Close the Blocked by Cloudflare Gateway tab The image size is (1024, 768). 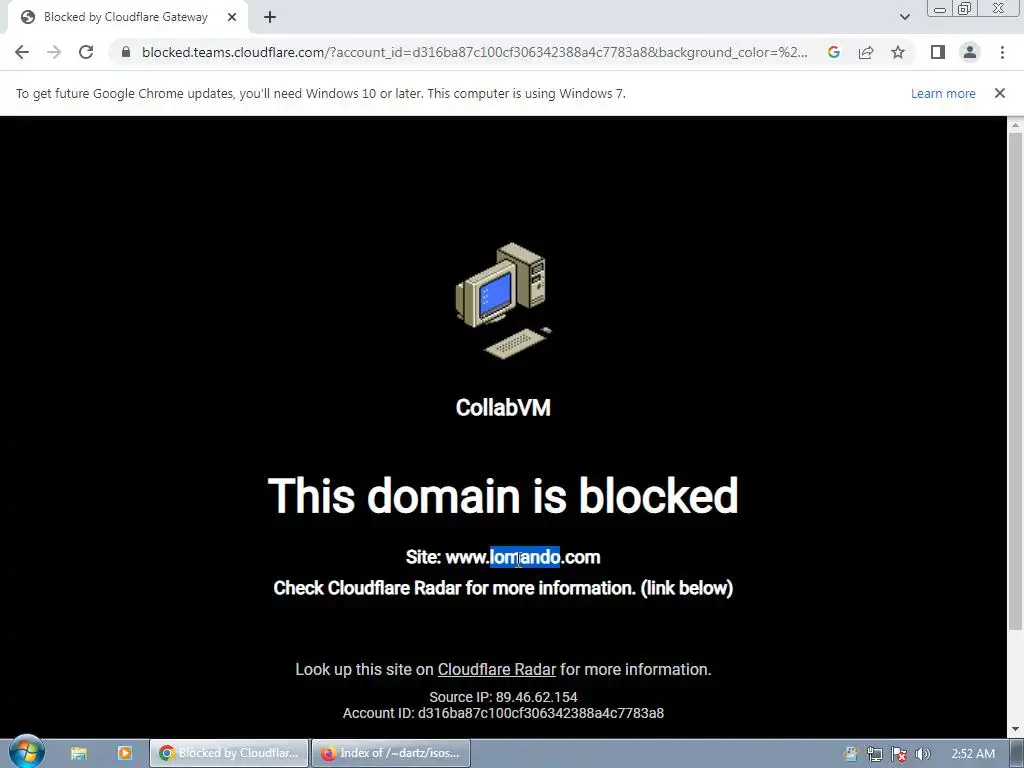tap(232, 17)
